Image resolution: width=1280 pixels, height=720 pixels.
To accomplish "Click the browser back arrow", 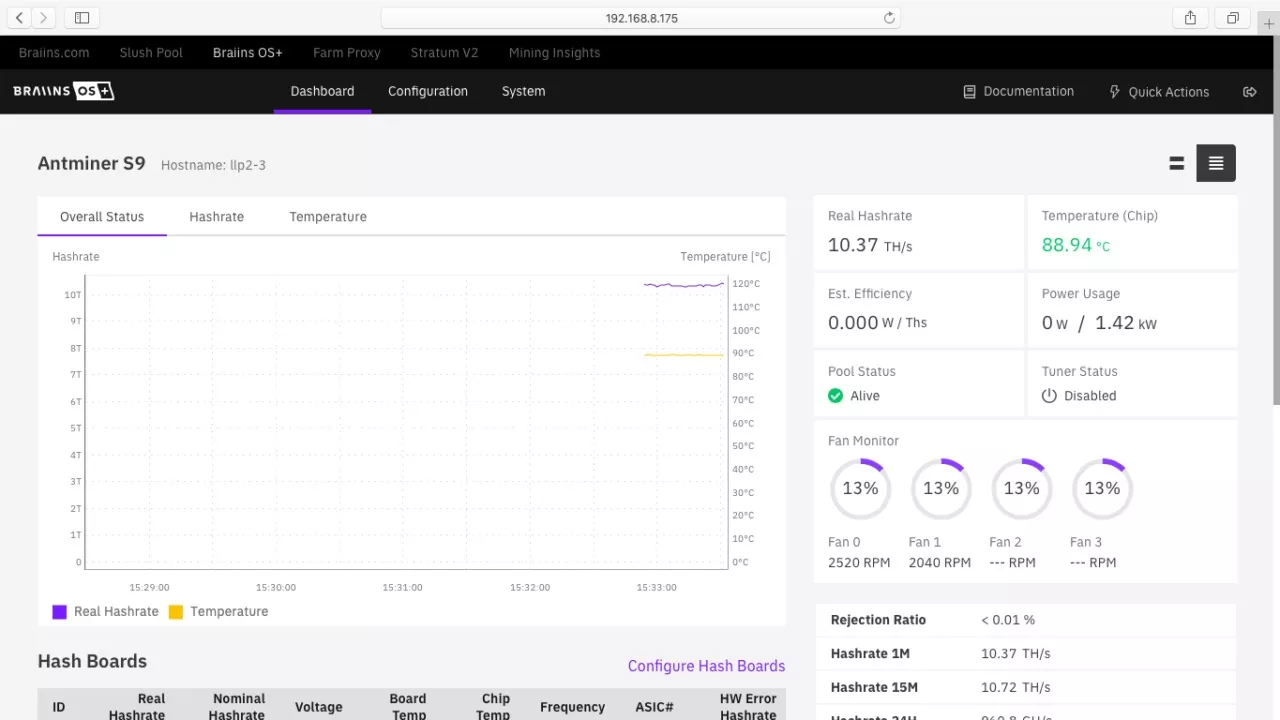I will 20,18.
